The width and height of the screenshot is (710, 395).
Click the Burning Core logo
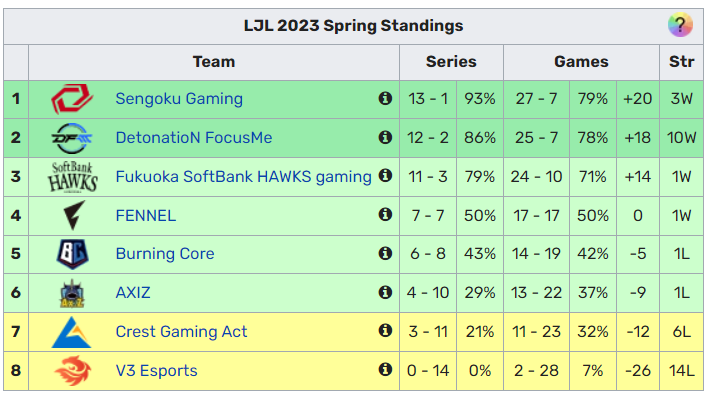tap(72, 254)
